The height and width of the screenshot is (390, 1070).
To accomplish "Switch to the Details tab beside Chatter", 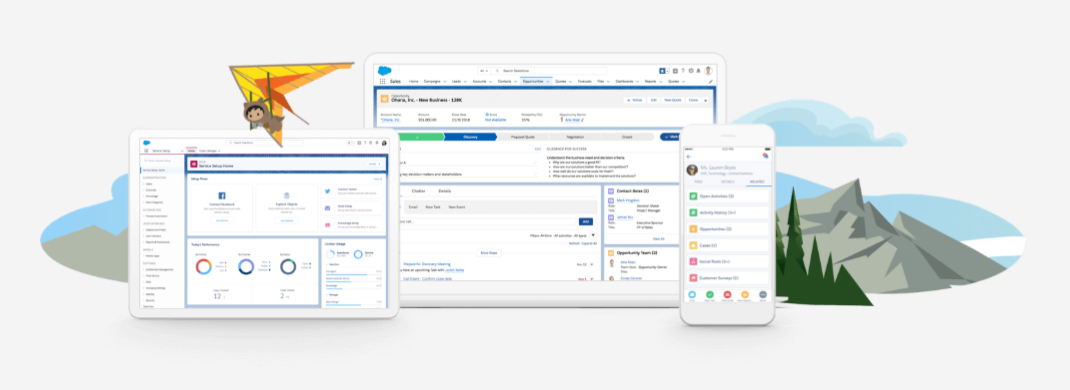I will (444, 191).
